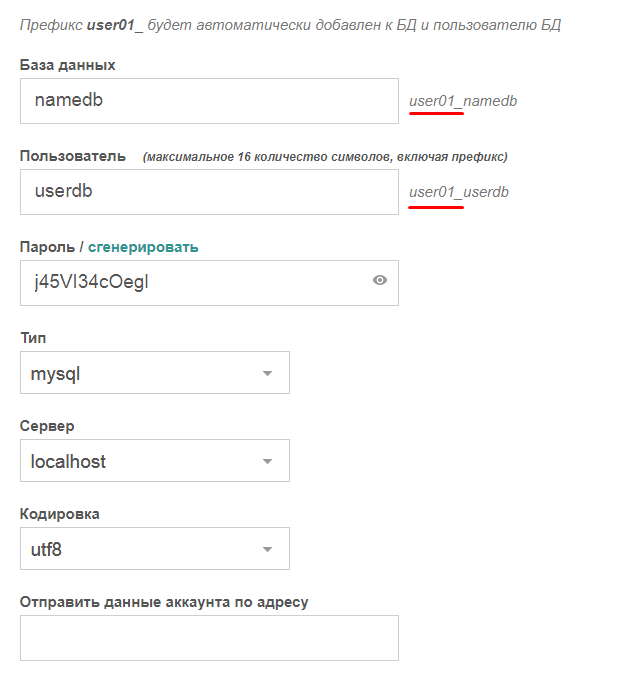
Task: Show the password with the eye icon
Action: point(380,281)
